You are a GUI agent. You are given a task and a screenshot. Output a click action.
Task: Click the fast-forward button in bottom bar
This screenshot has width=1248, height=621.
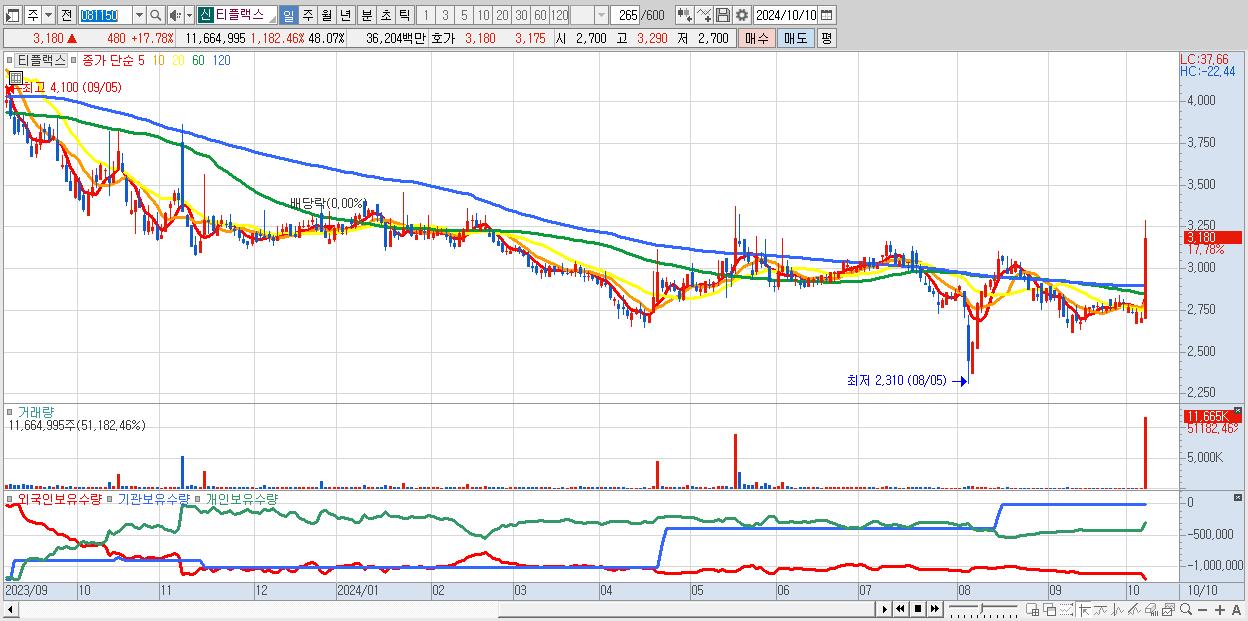[934, 609]
